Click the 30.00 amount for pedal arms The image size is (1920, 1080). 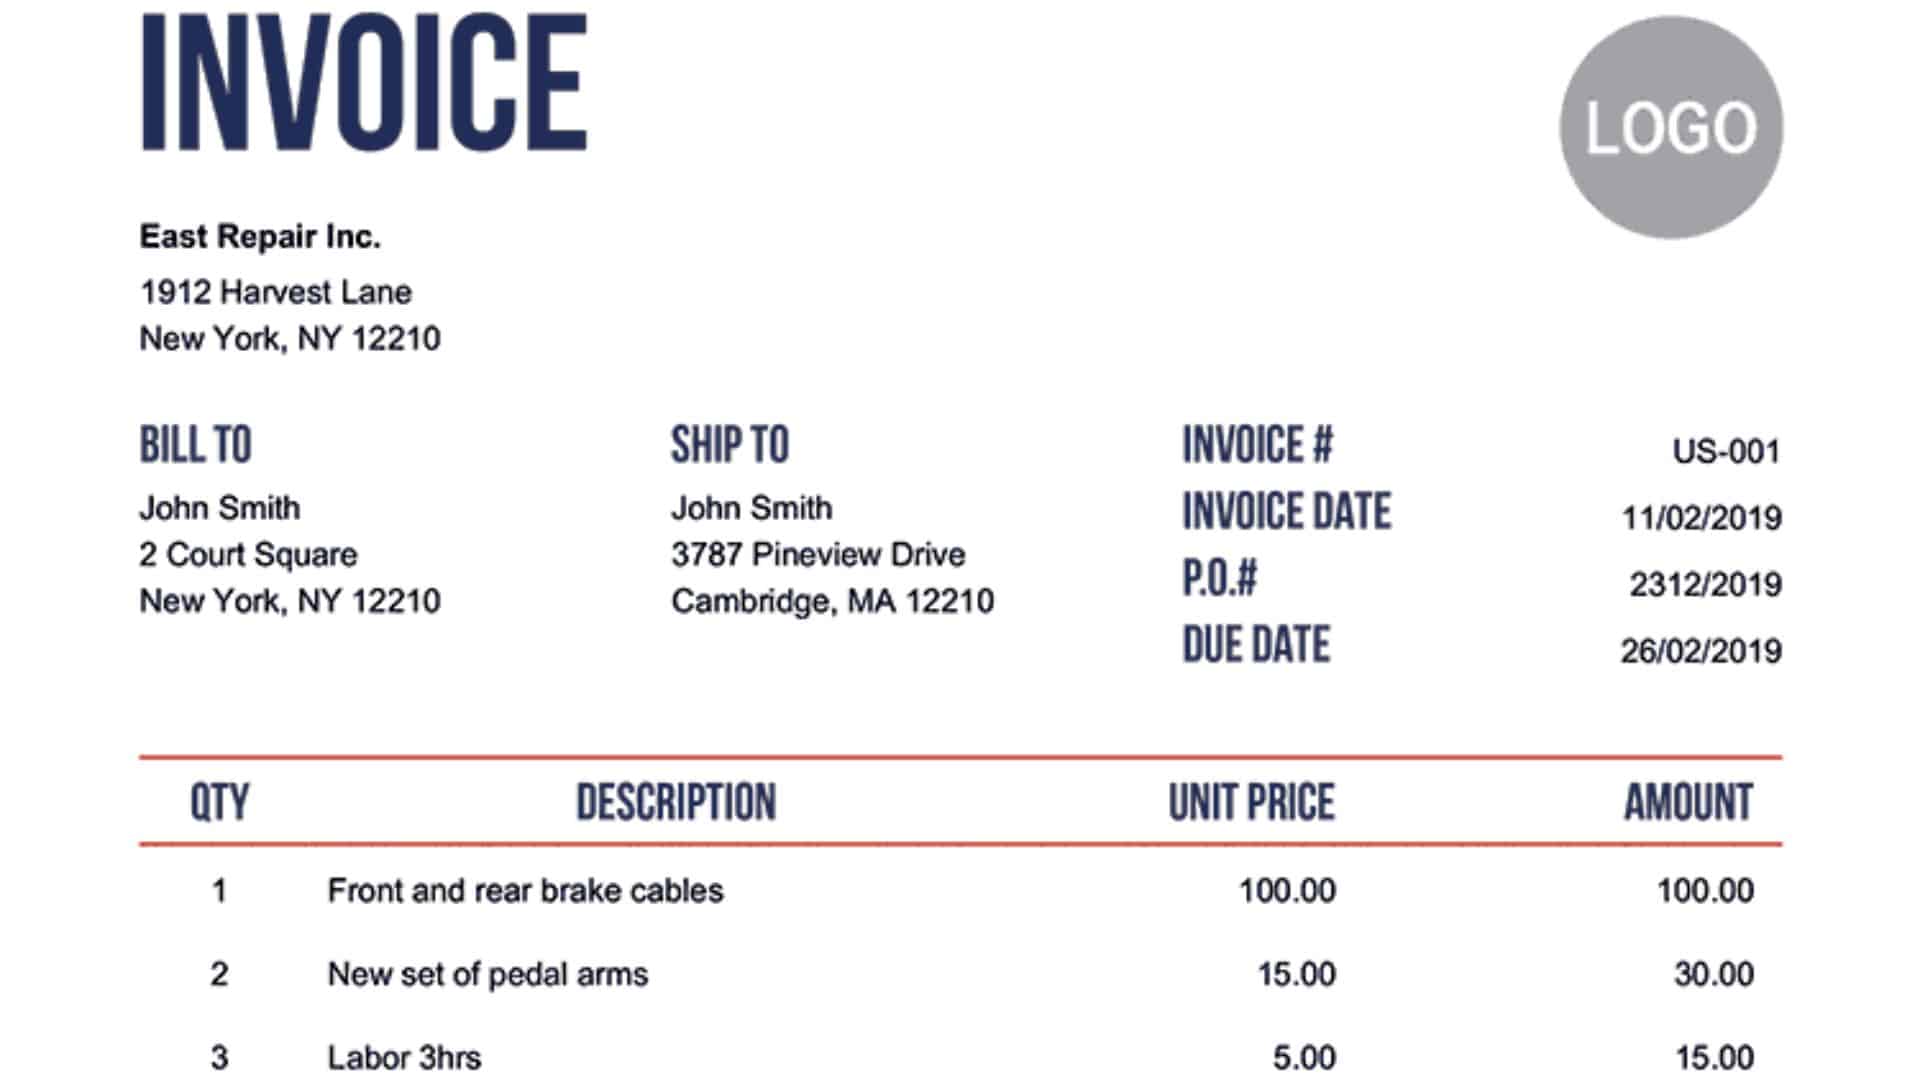pyautogui.click(x=1714, y=974)
